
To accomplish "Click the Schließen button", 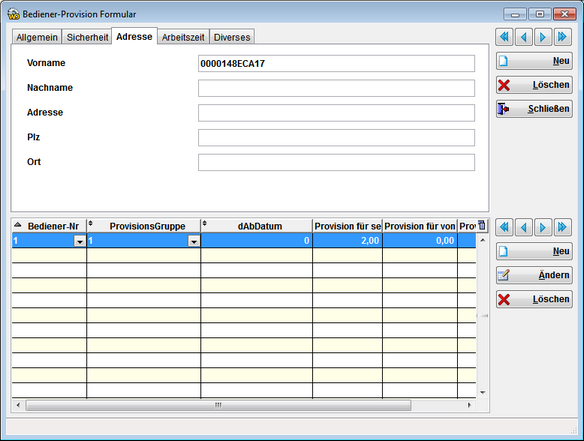I will tap(534, 109).
